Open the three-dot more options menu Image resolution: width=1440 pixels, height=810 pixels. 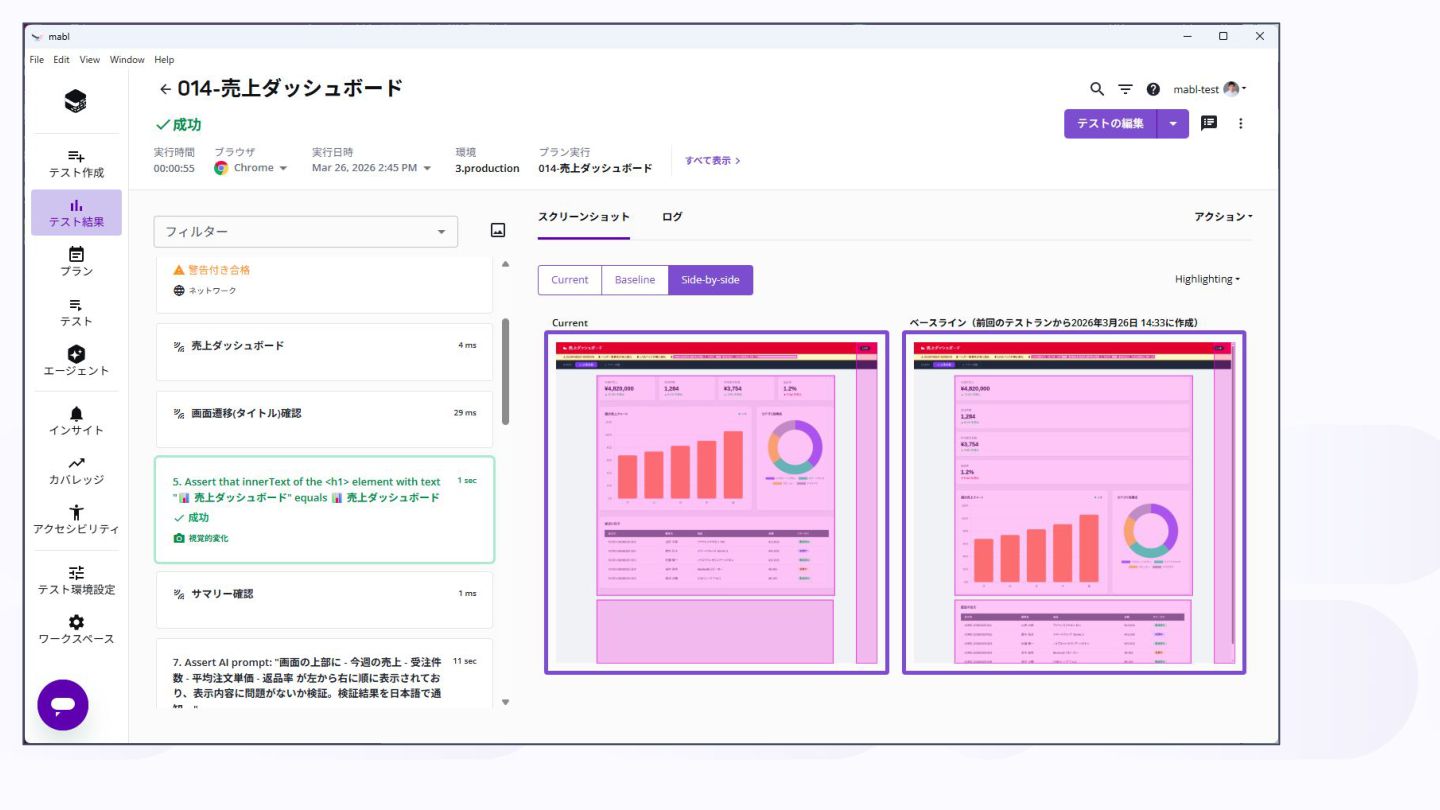coord(1241,123)
